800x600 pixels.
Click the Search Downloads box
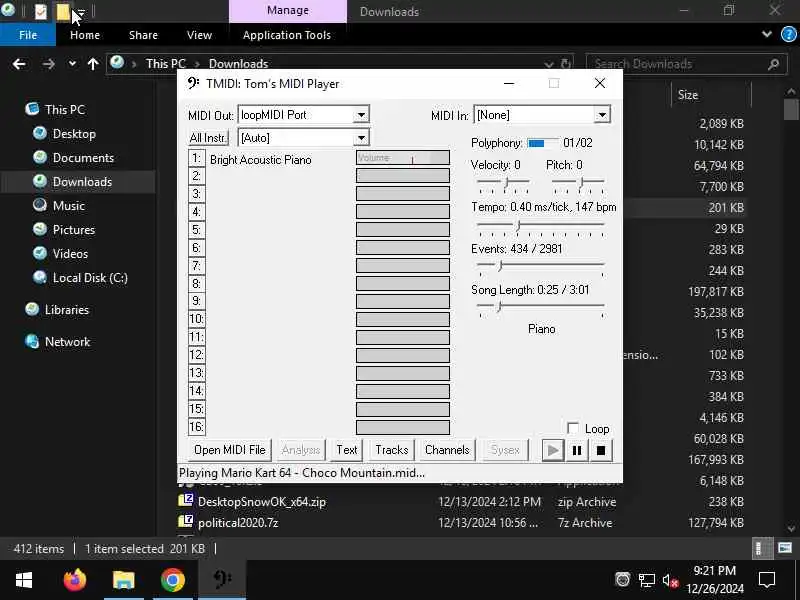[686, 64]
